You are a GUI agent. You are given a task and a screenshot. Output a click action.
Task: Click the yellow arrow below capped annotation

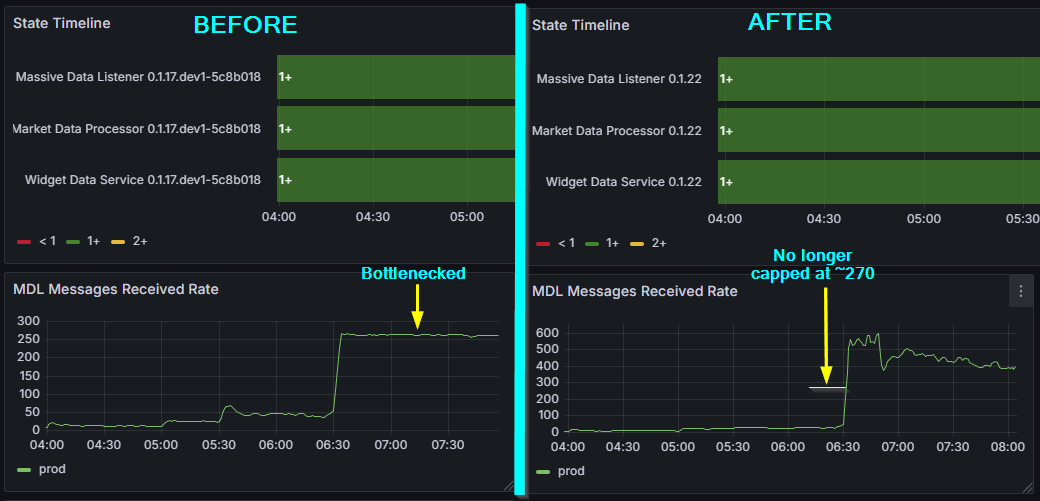(x=826, y=335)
